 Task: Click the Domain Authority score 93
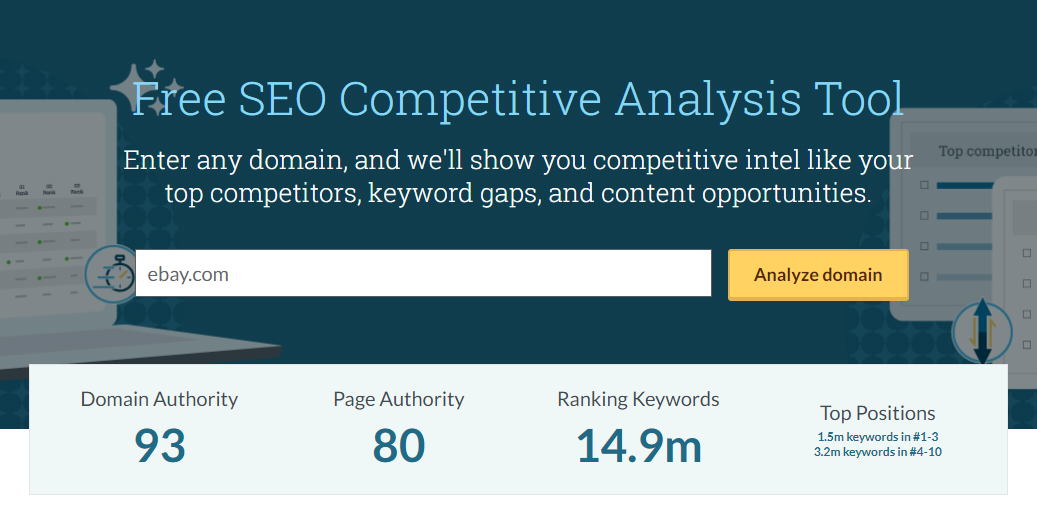pos(159,446)
